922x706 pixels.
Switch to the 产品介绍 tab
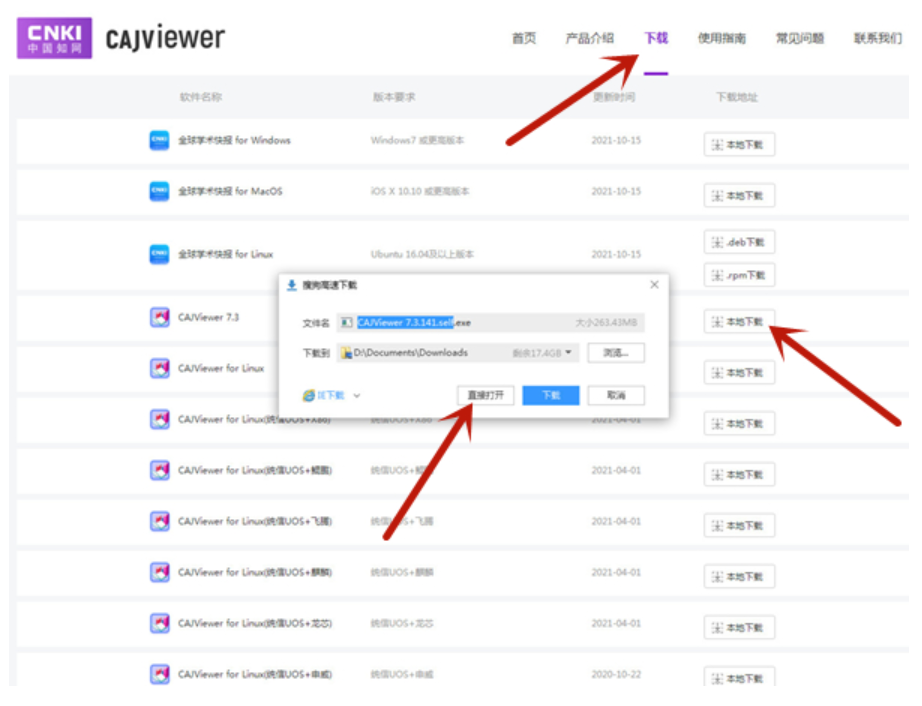coord(589,39)
